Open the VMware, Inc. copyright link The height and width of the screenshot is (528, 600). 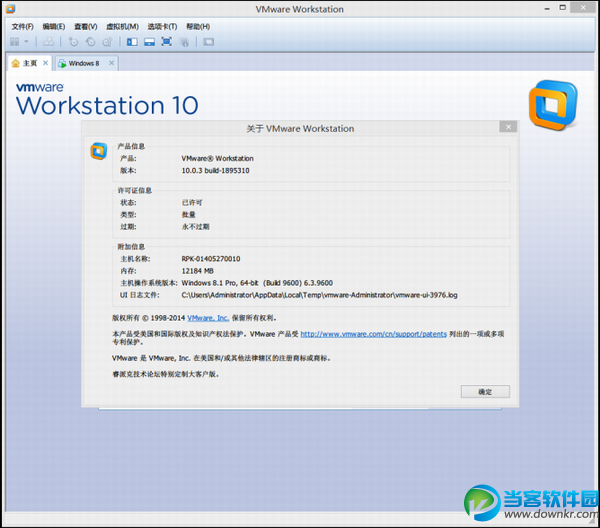[x=208, y=318]
